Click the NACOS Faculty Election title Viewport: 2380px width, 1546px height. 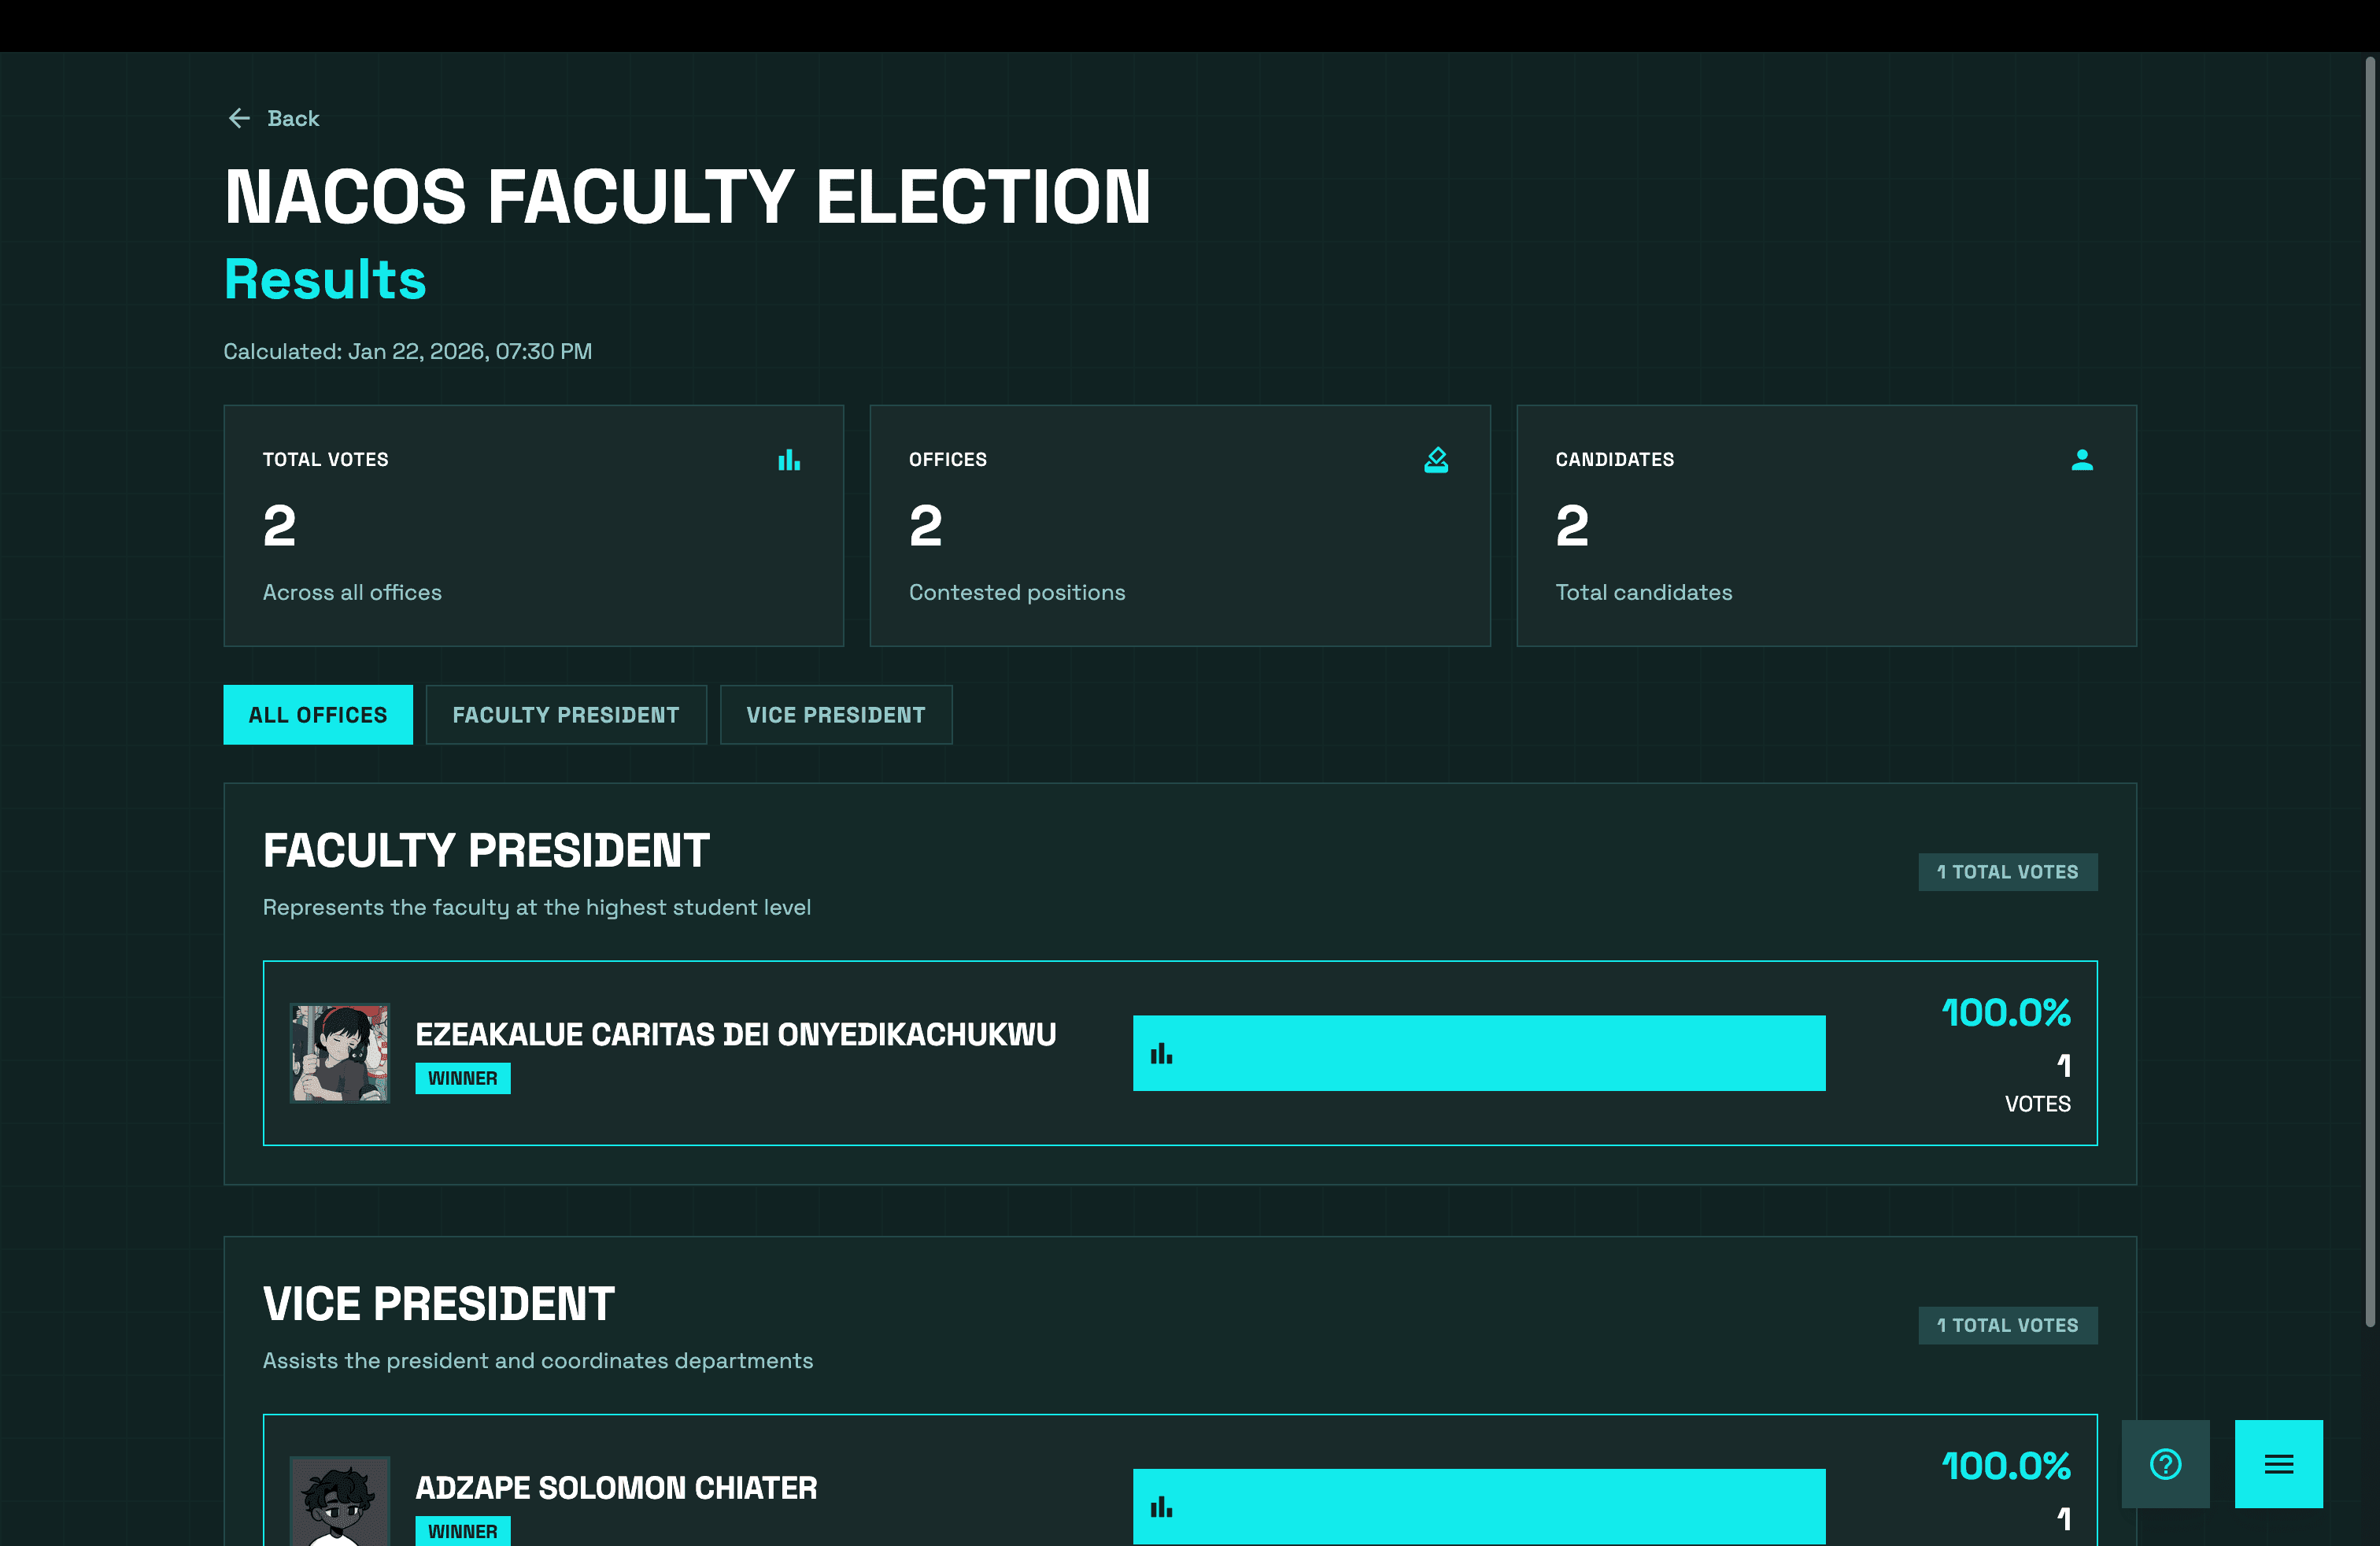688,196
